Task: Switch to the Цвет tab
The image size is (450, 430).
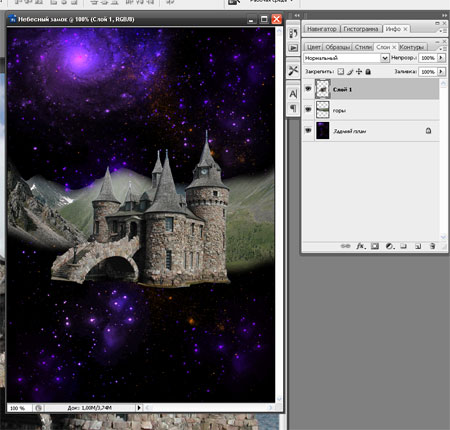Action: tap(313, 47)
